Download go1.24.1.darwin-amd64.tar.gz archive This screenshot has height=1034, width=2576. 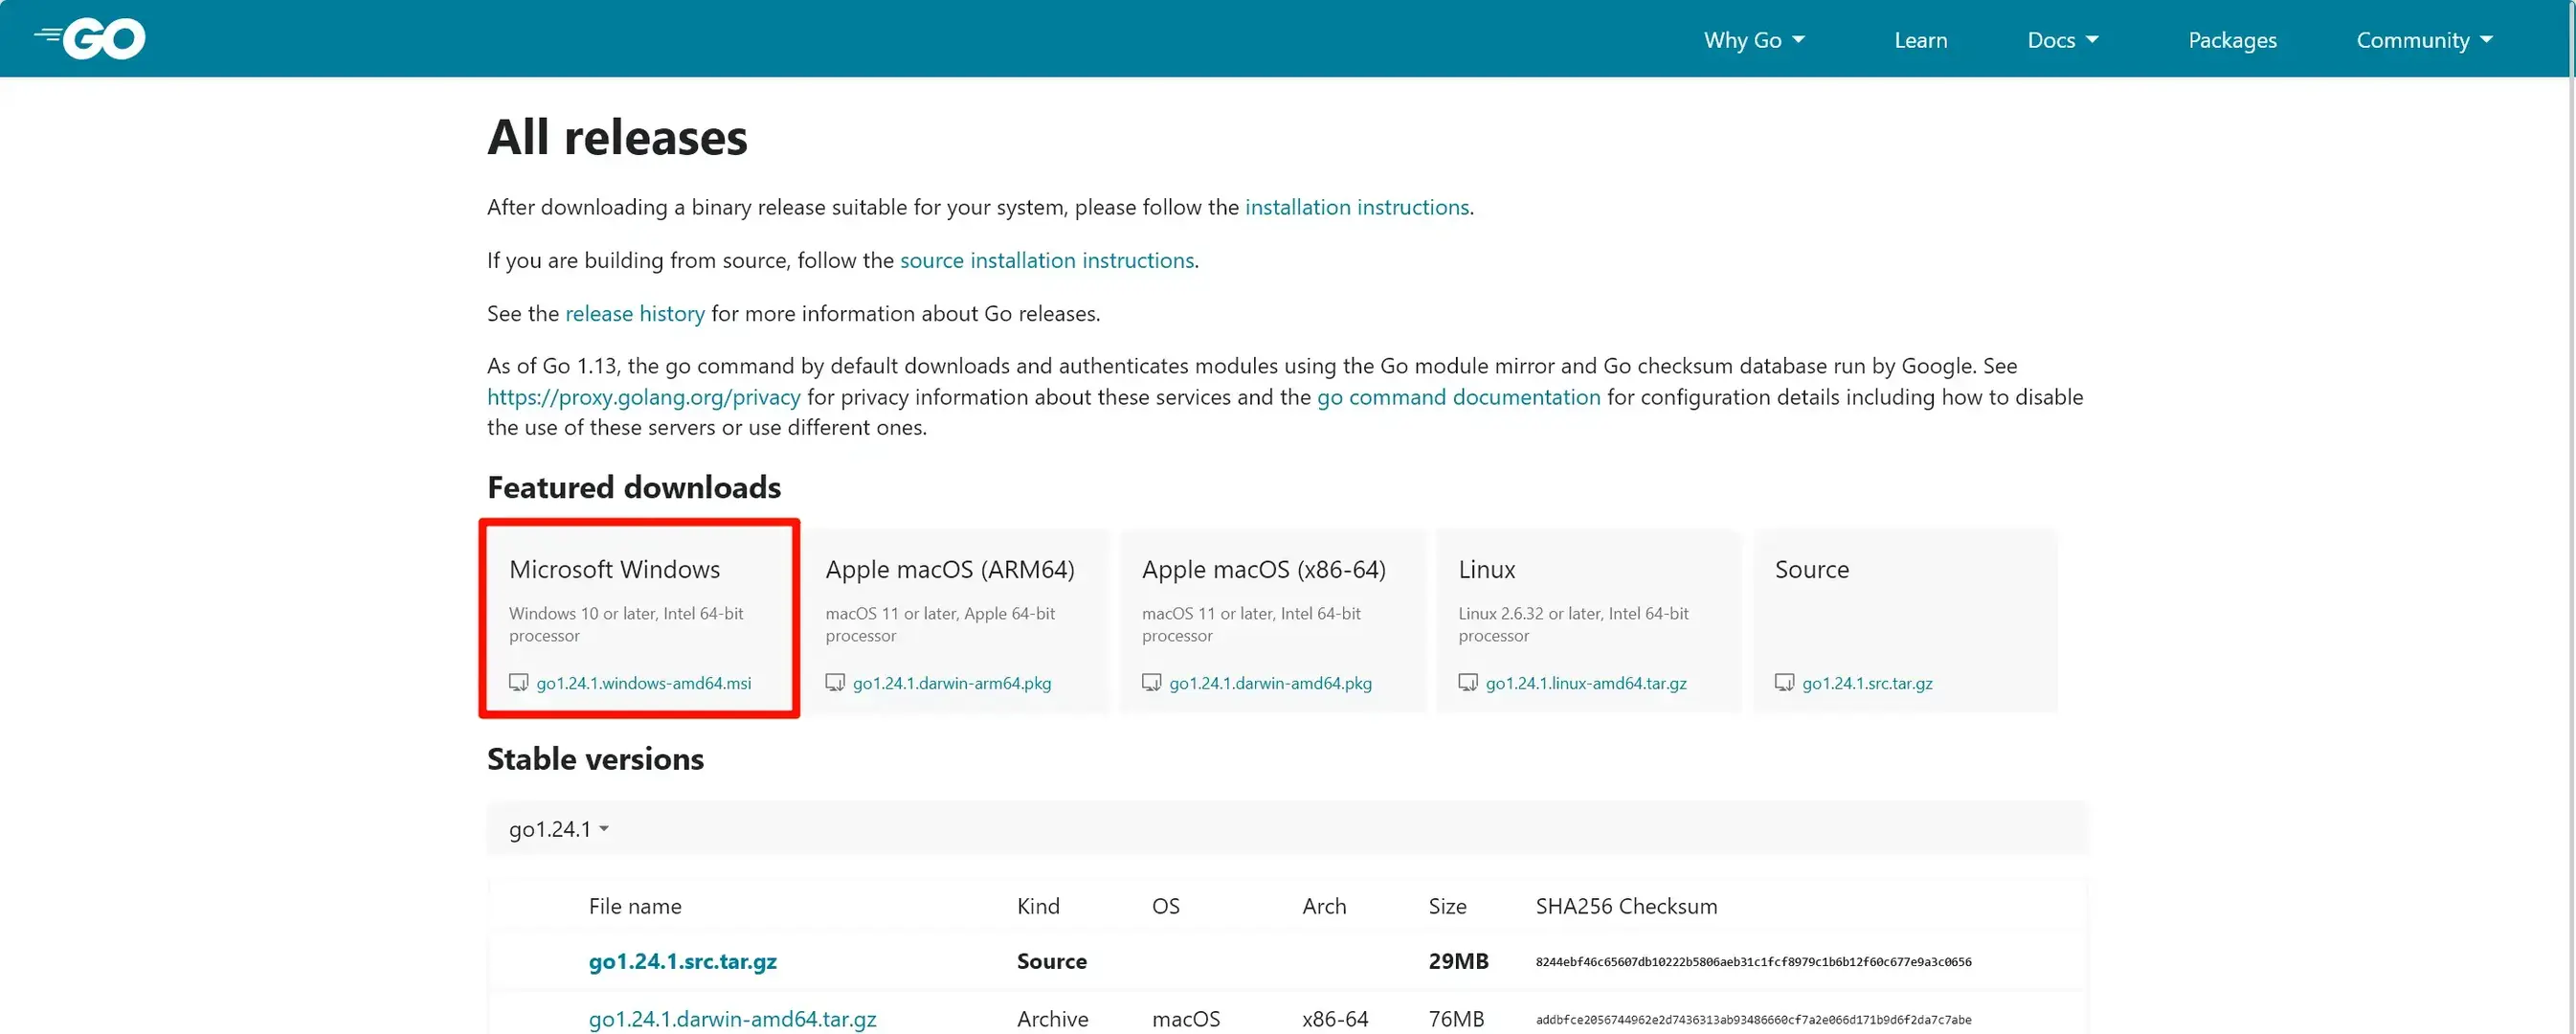732,1018
